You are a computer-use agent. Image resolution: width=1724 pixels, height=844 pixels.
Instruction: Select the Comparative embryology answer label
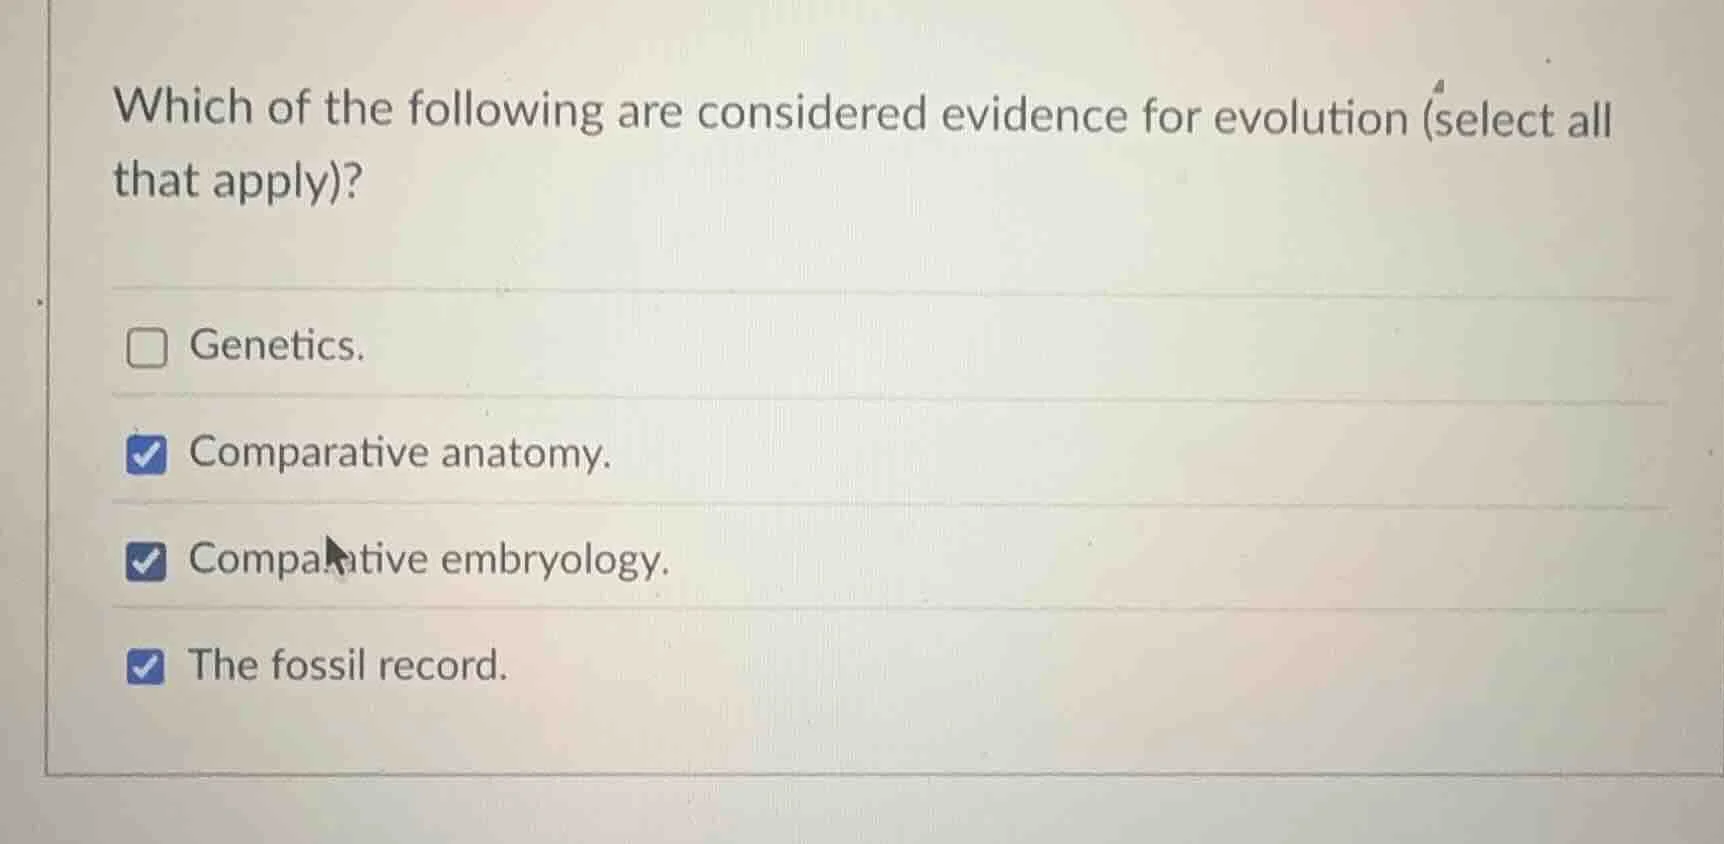430,560
